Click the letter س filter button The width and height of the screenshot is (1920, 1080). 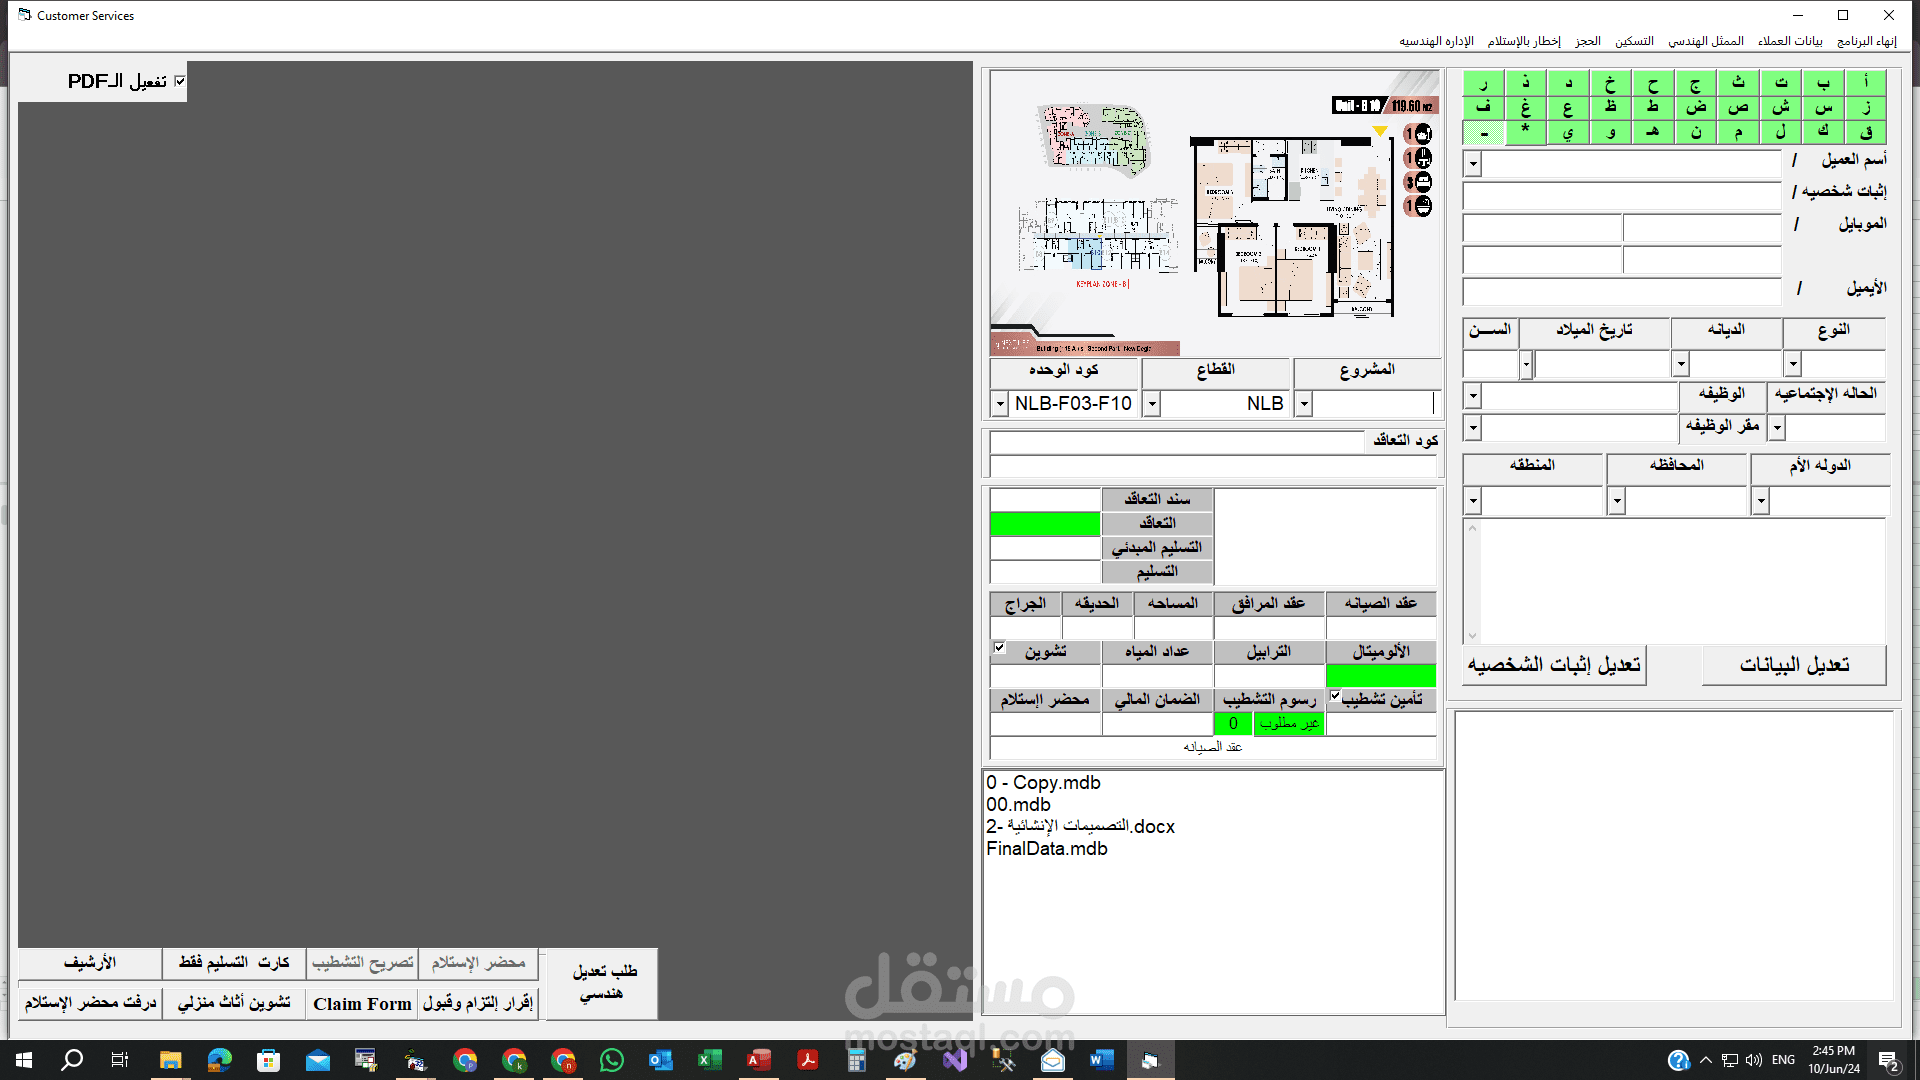point(1824,107)
